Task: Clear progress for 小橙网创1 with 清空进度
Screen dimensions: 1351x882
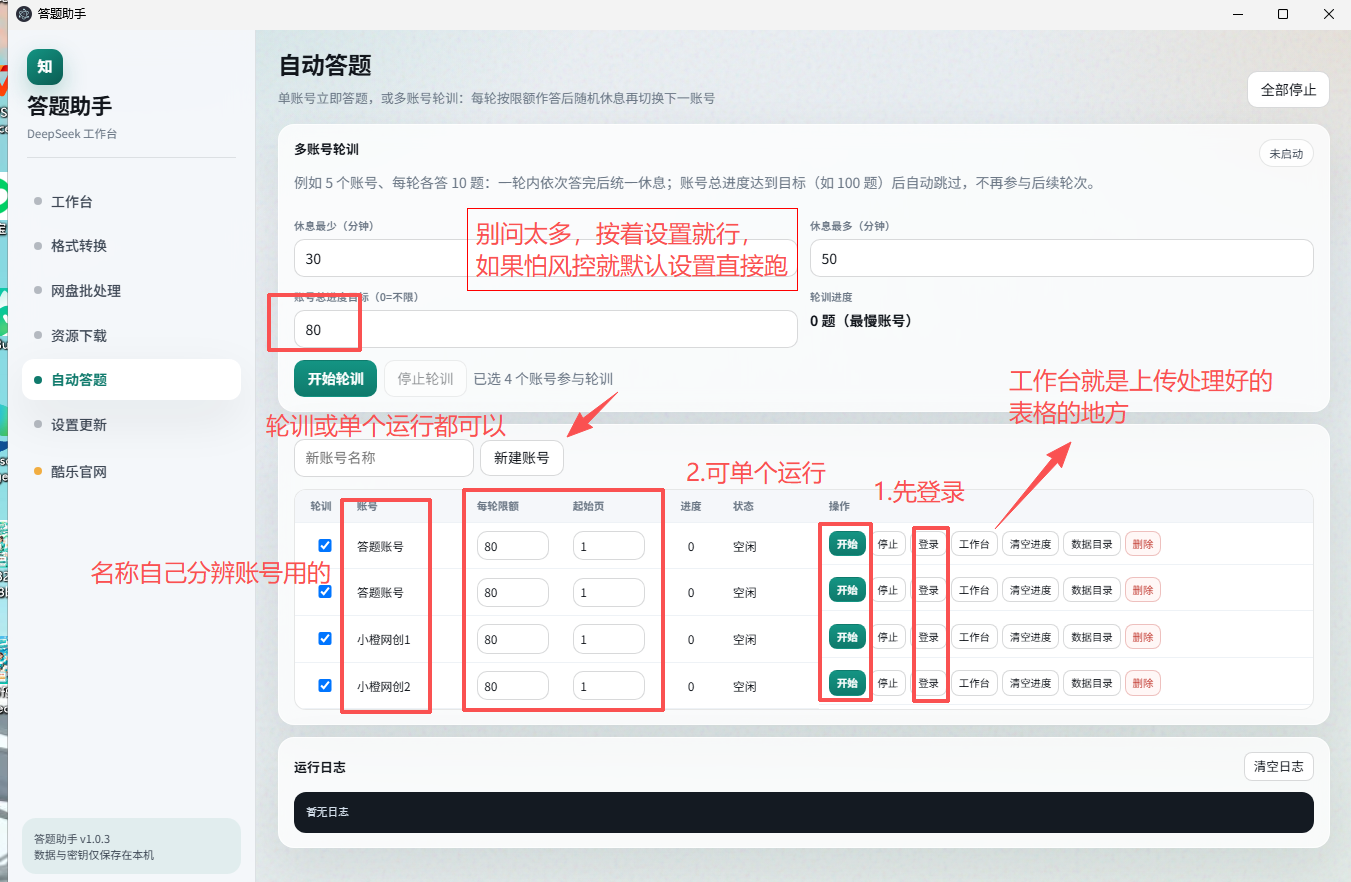Action: pyautogui.click(x=1030, y=637)
